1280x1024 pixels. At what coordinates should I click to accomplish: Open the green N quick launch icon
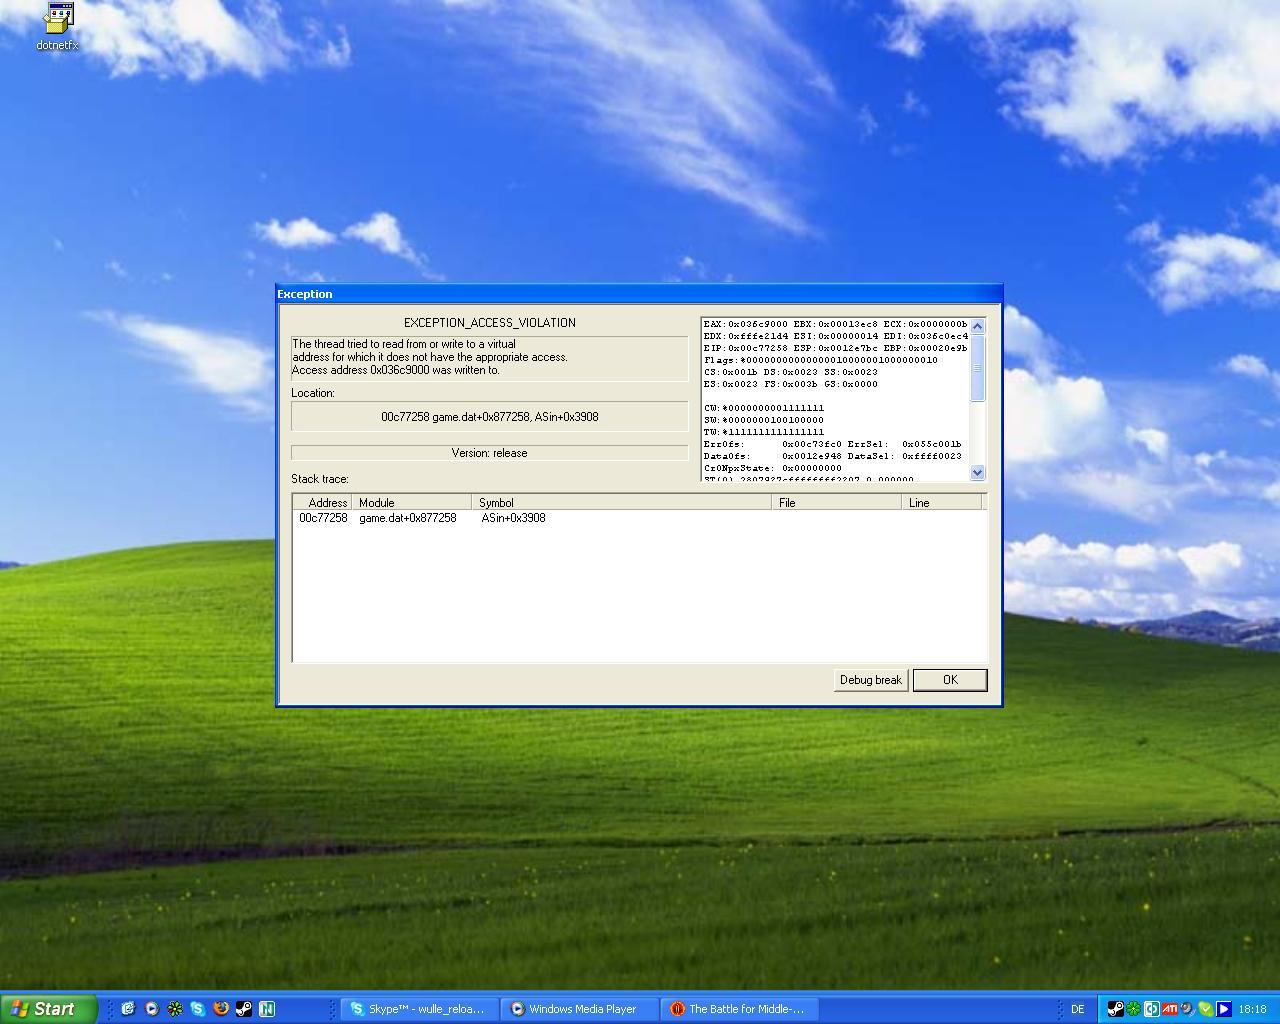267,1009
